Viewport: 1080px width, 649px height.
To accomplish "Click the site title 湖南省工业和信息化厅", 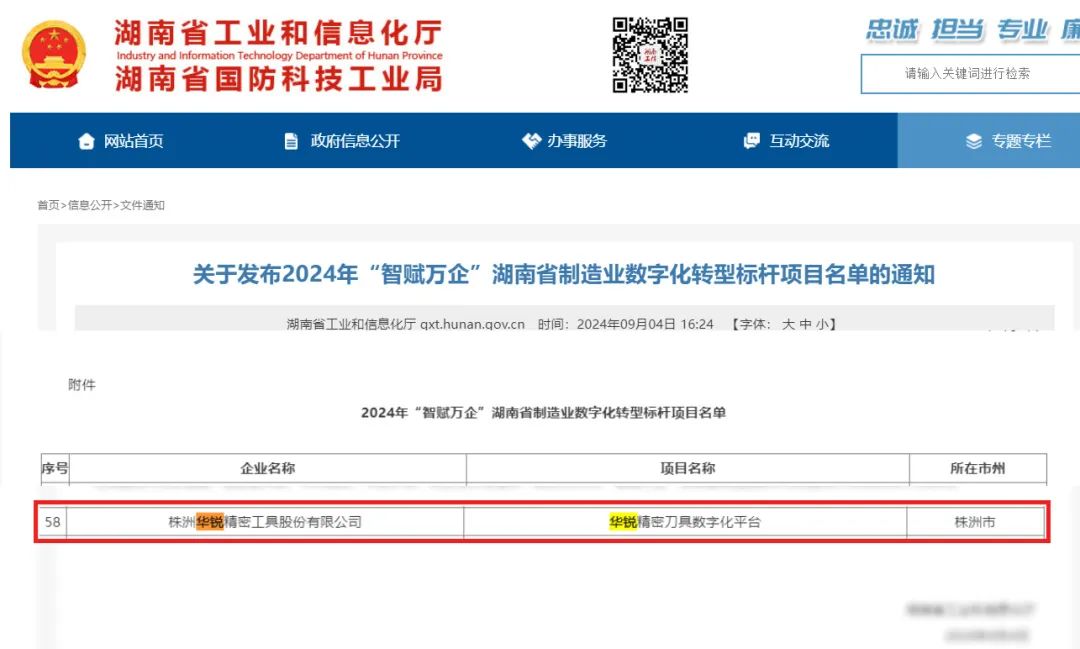I will (278, 32).
